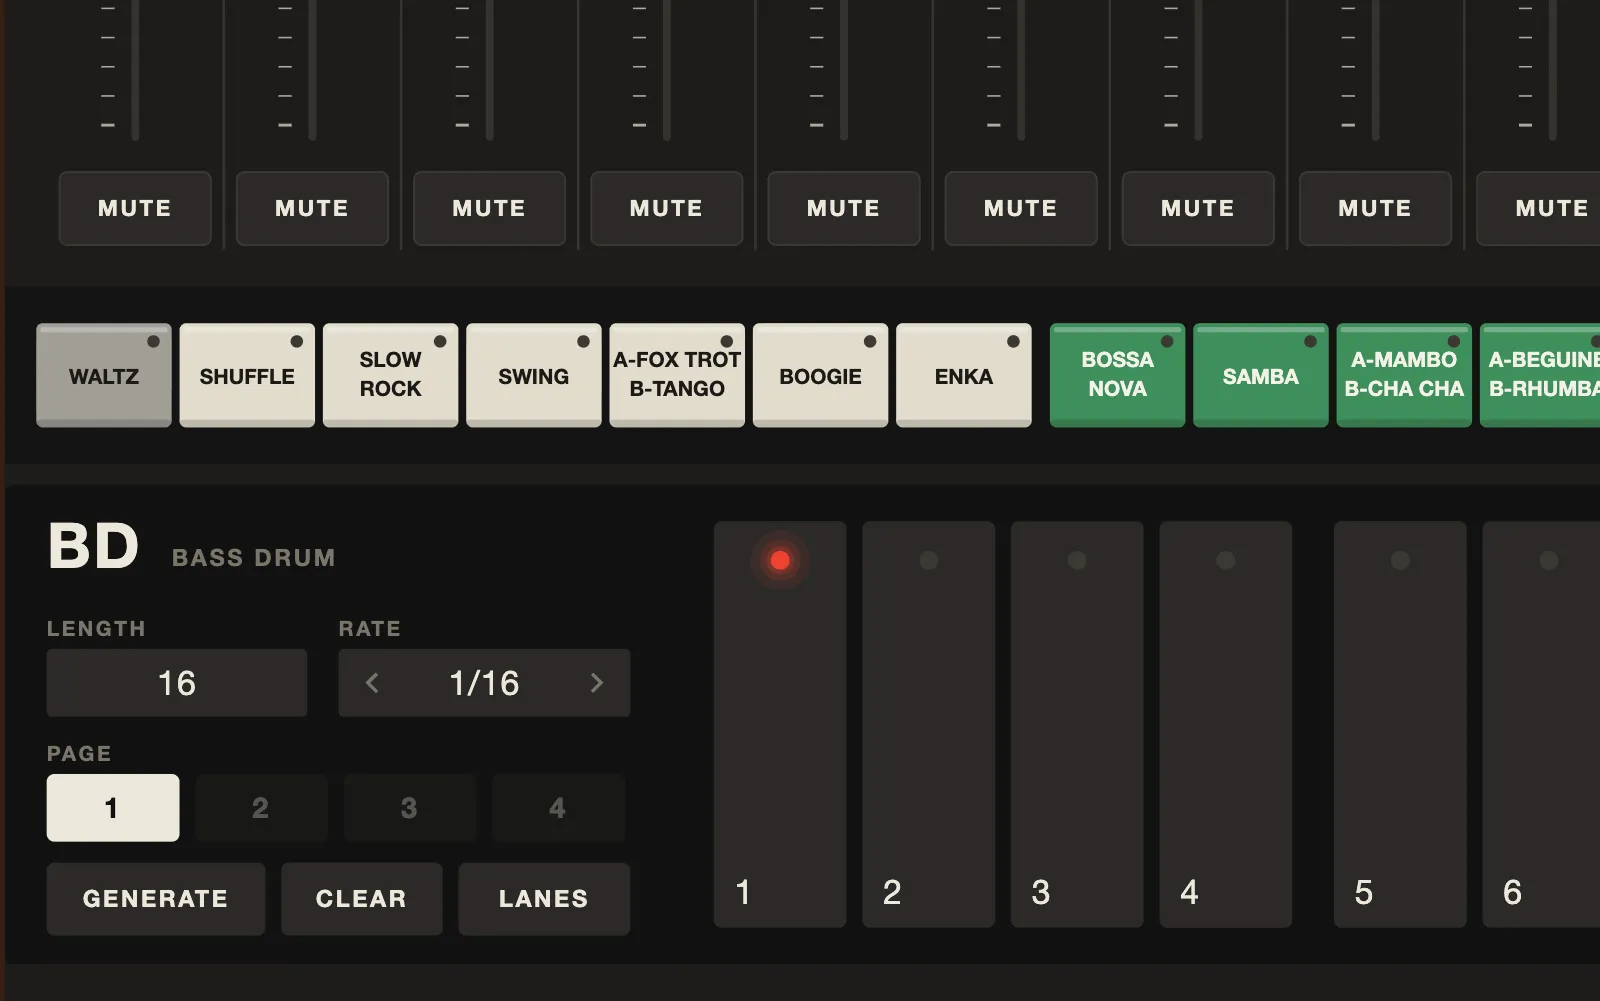Toggle sequencer step 5 pad
The image size is (1600, 1001).
(1400, 724)
